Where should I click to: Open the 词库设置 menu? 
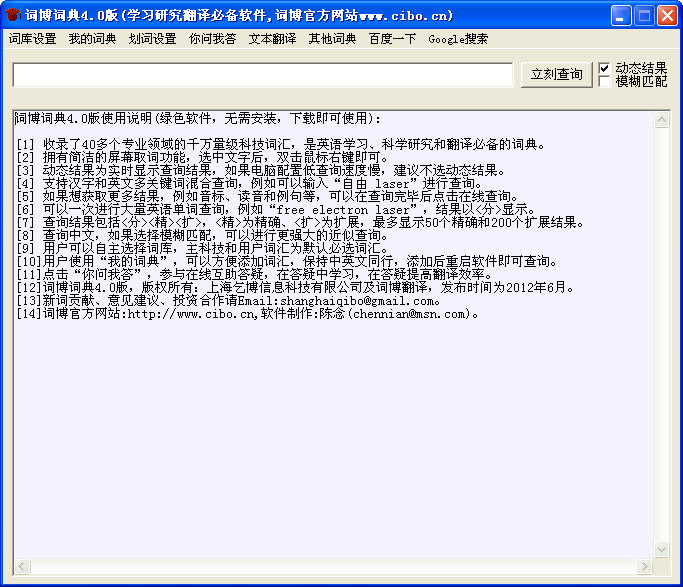pos(33,39)
